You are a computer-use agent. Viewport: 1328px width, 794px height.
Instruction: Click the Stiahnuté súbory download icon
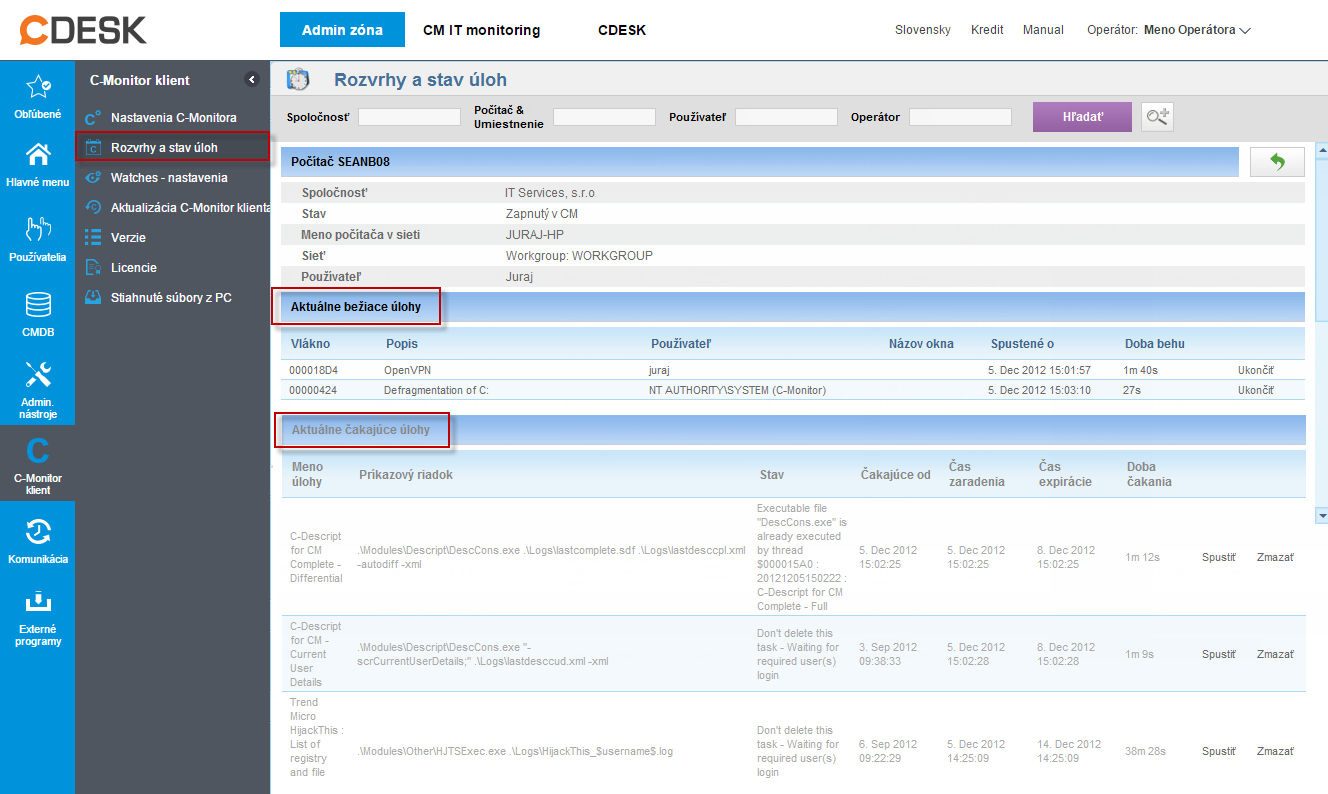coord(93,298)
